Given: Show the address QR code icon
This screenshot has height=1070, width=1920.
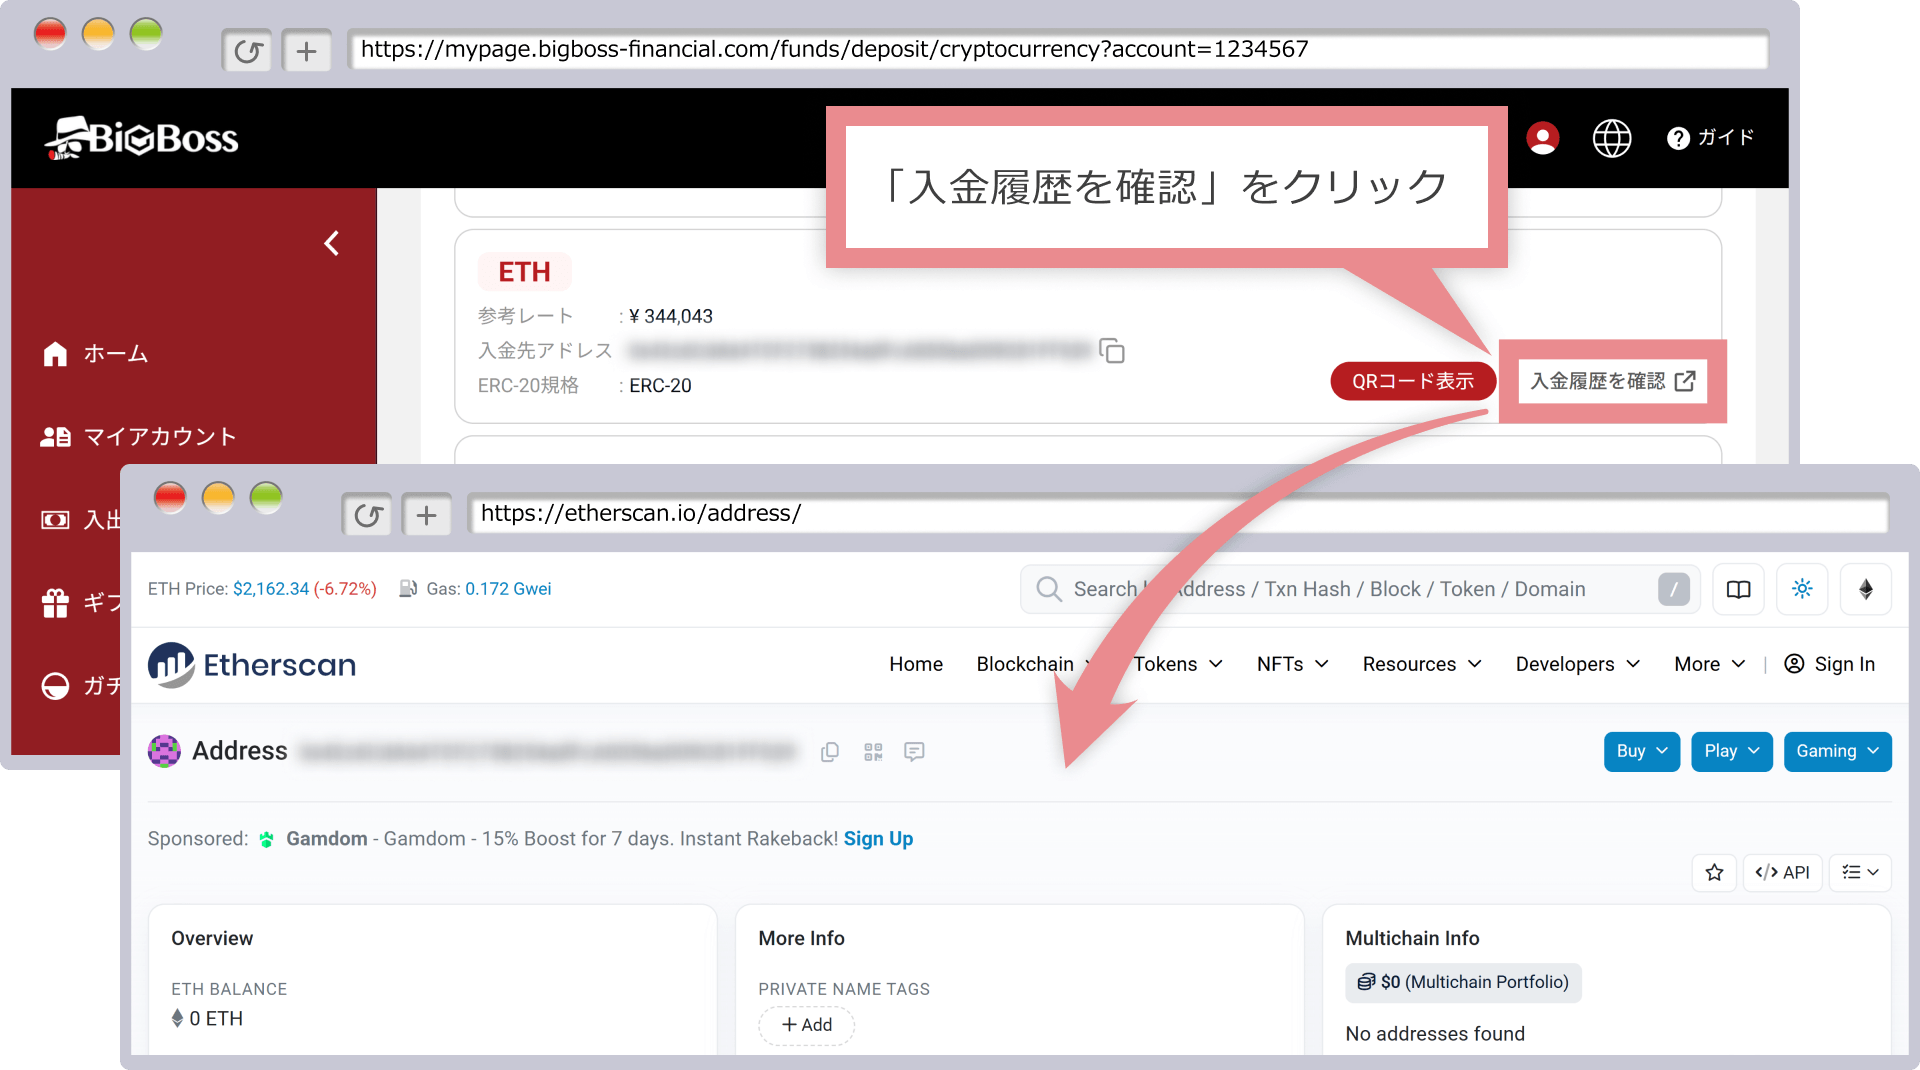Looking at the screenshot, I should coord(873,752).
